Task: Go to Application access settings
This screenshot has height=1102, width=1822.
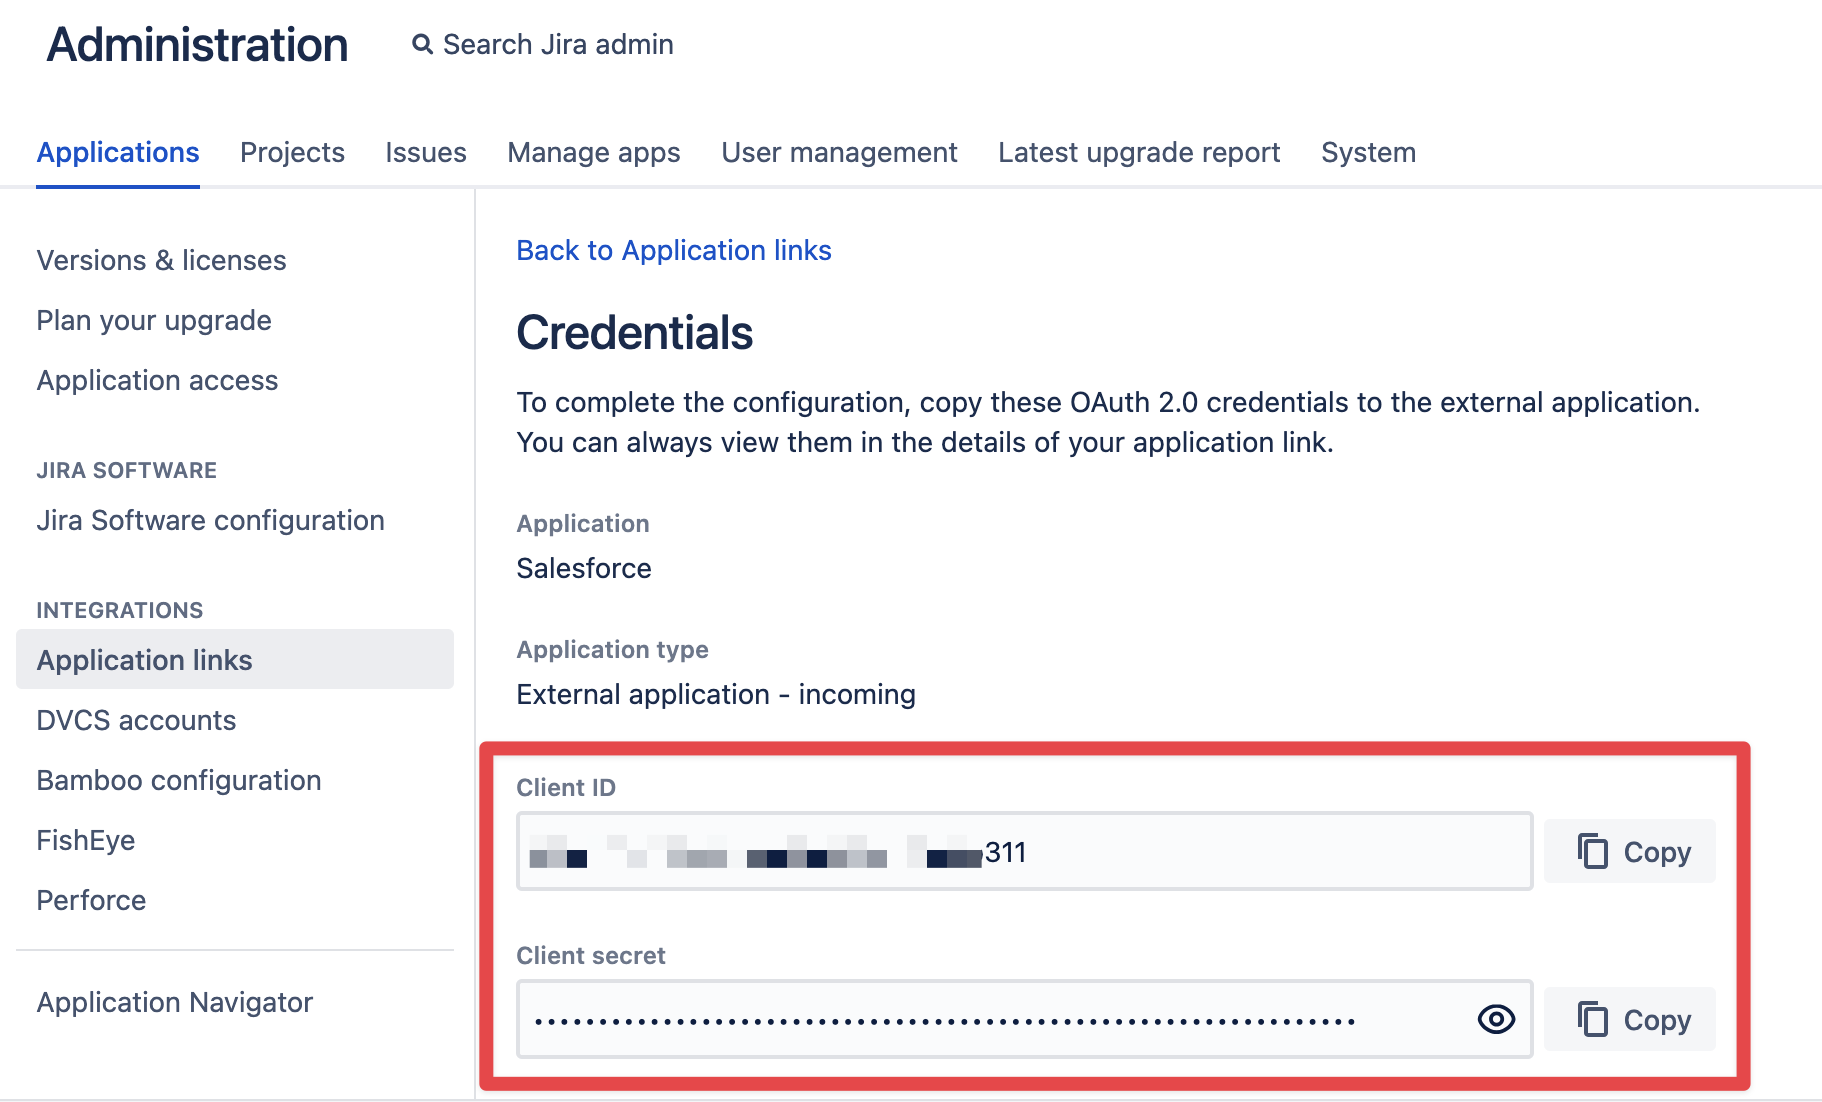Action: 157,380
